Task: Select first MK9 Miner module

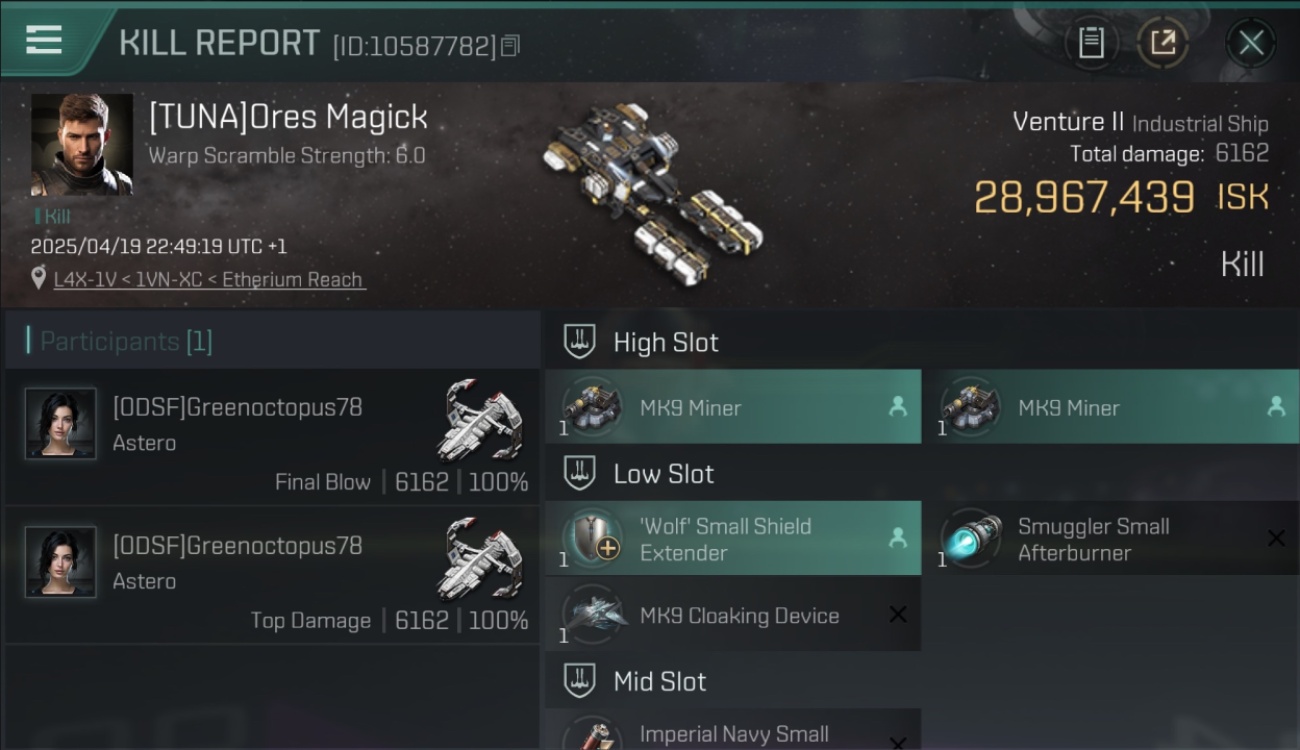Action: point(733,407)
